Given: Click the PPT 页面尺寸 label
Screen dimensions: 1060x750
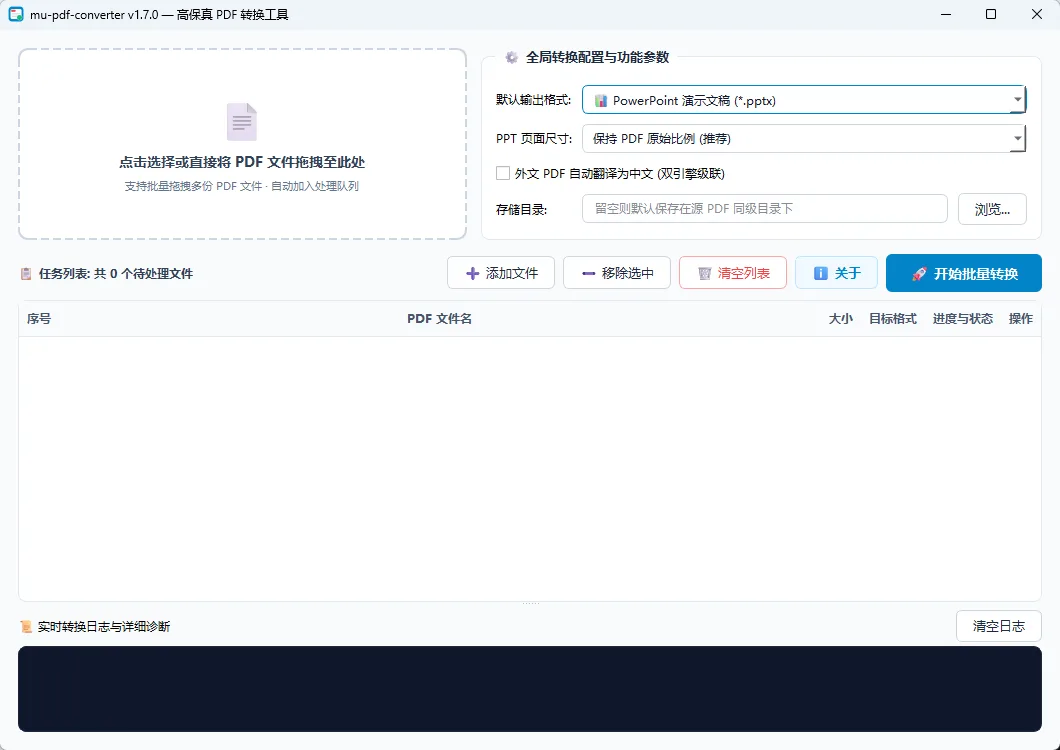Looking at the screenshot, I should point(534,139).
